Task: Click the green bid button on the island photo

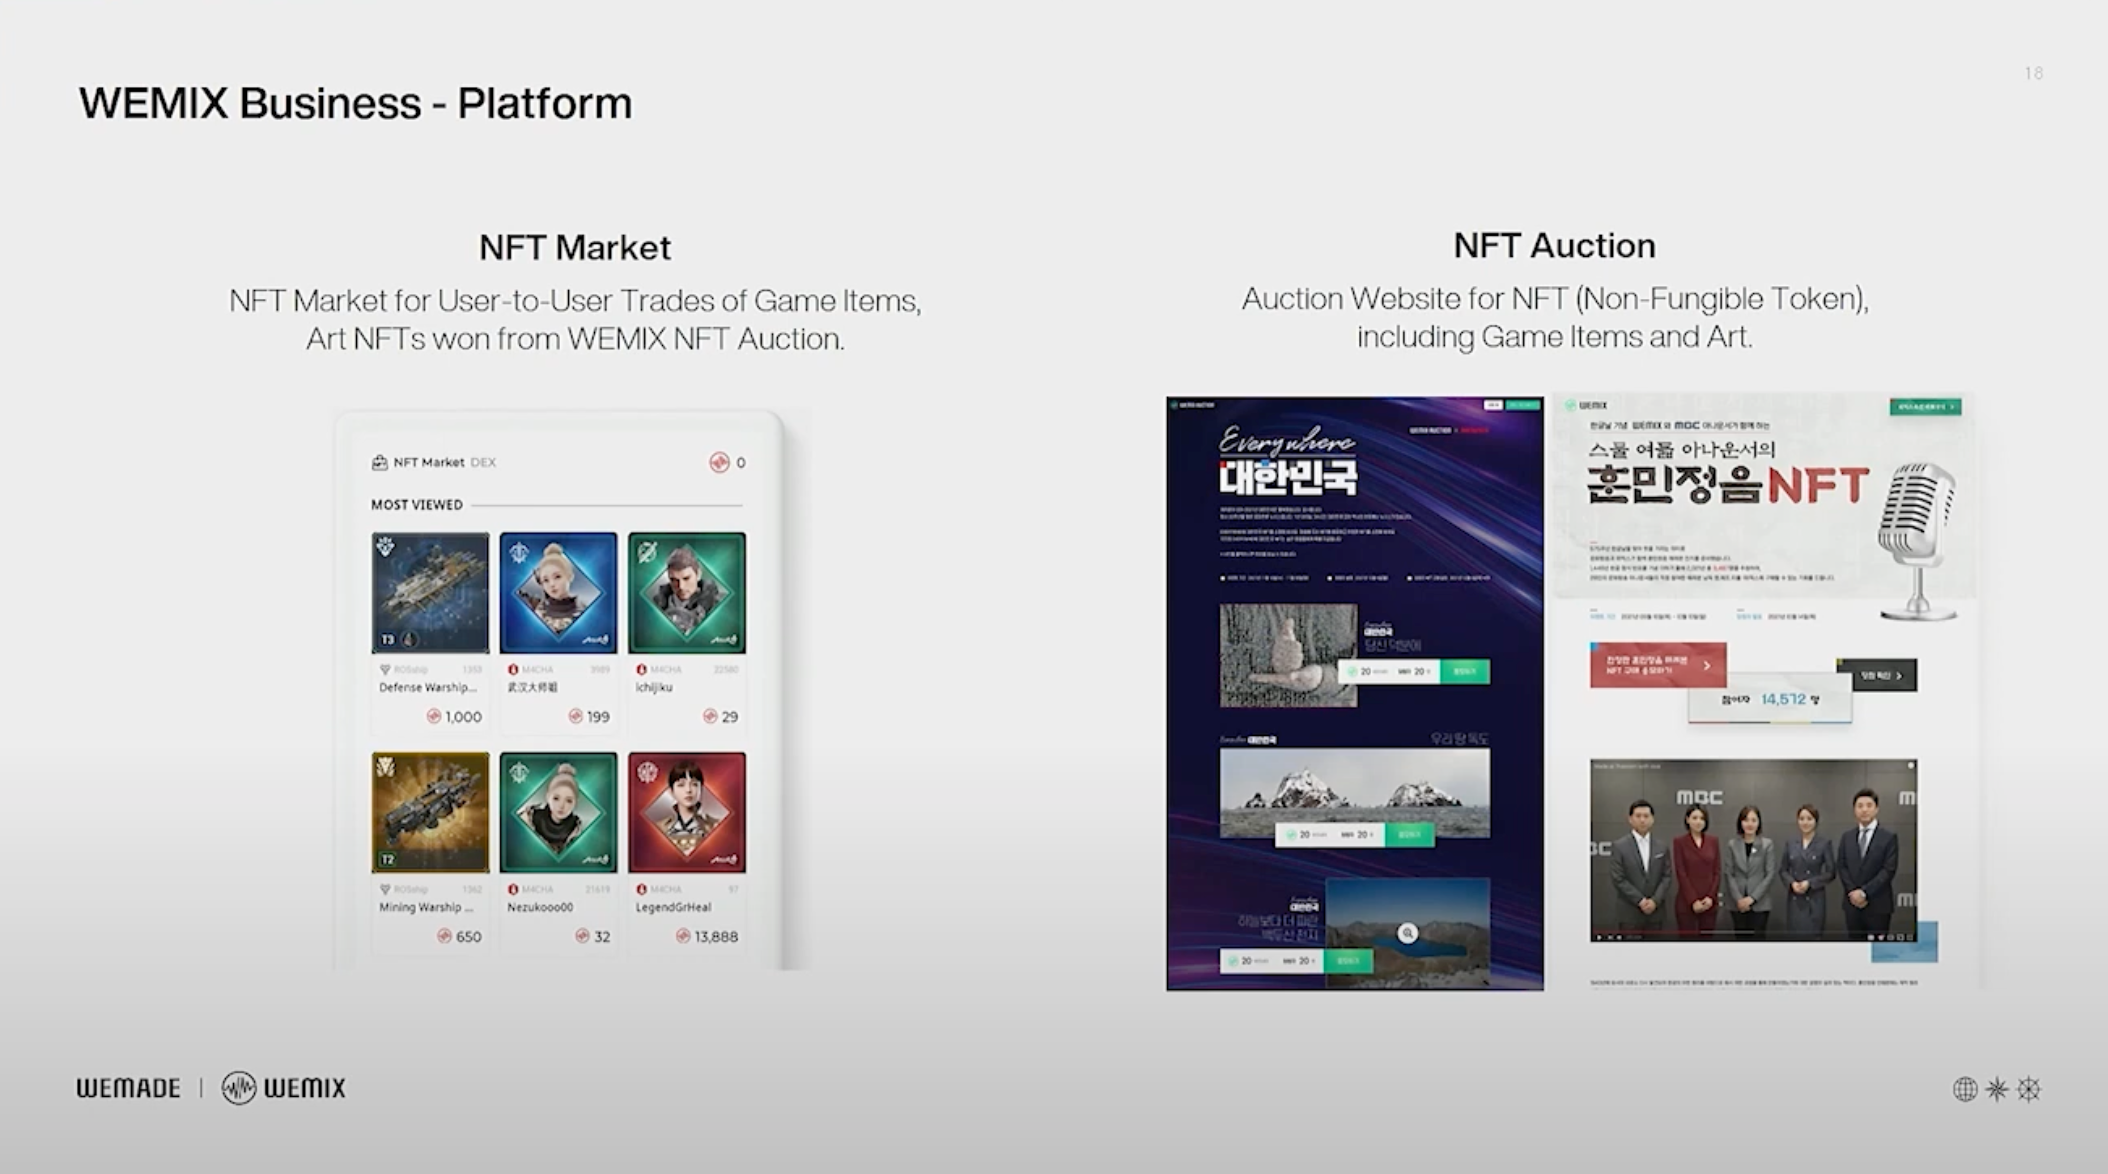Action: (x=1408, y=834)
